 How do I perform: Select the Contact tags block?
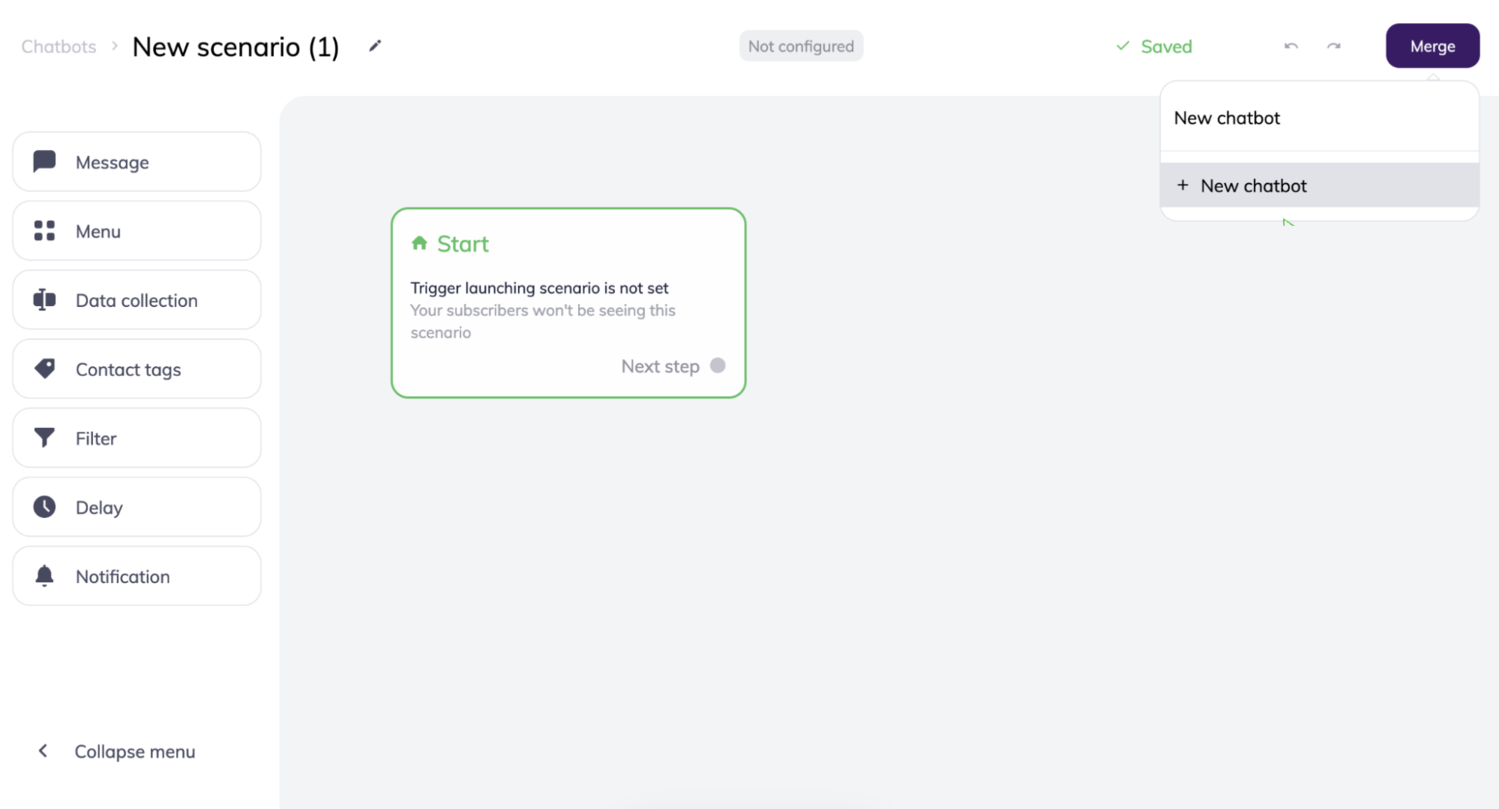click(43, 368)
